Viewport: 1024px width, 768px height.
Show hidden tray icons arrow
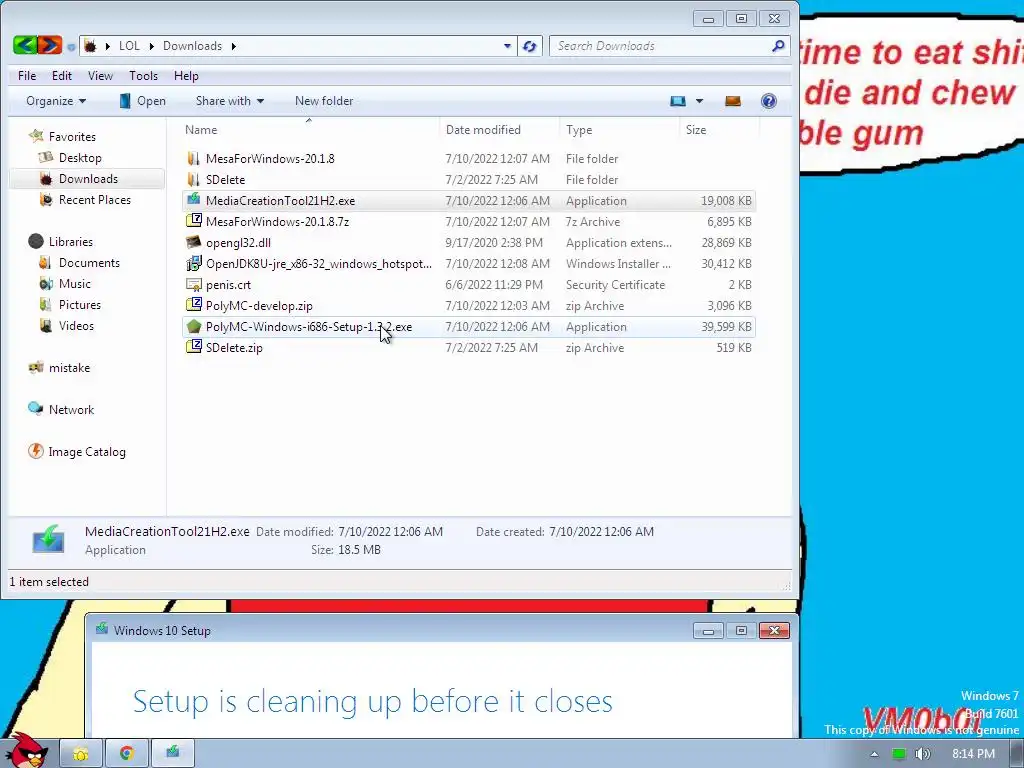coord(874,754)
